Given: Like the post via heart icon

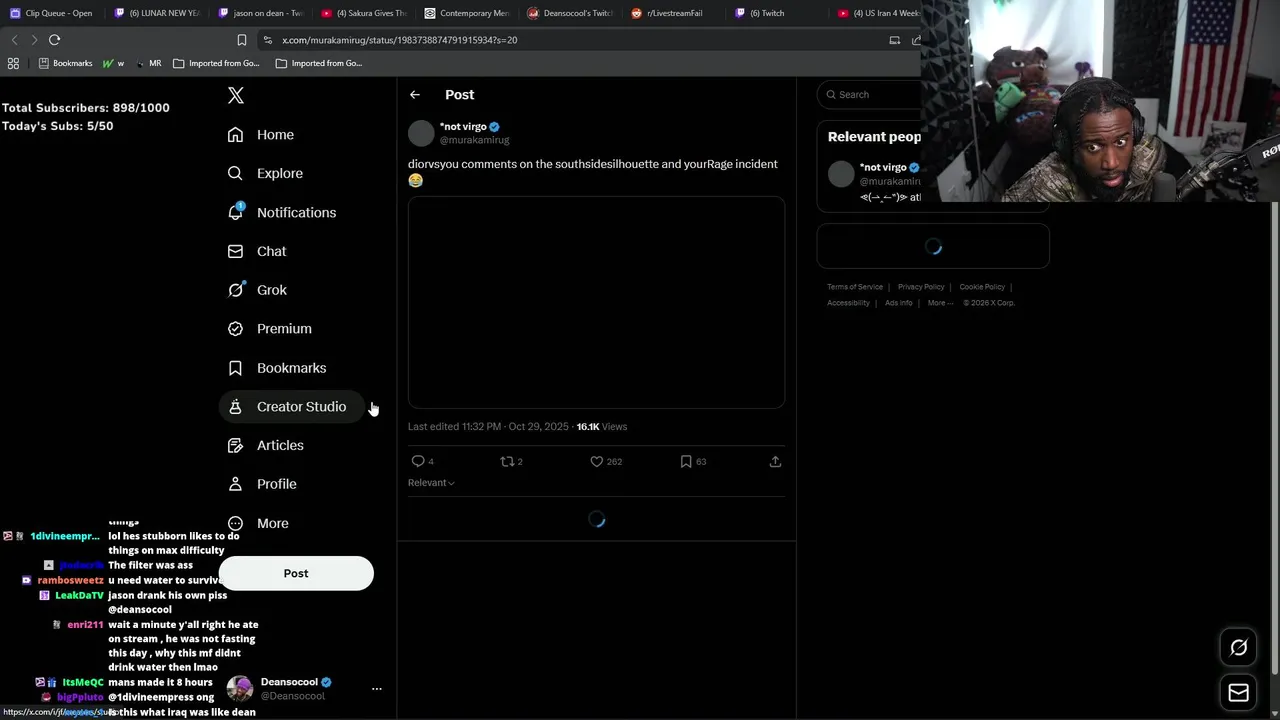Looking at the screenshot, I should [x=597, y=461].
